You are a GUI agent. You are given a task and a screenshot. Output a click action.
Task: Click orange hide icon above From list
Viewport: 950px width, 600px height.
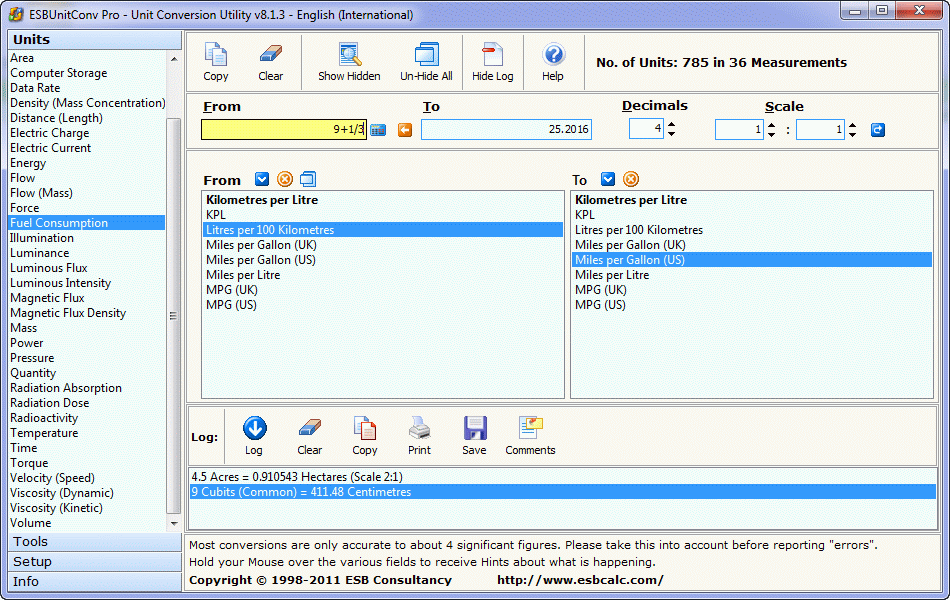[285, 179]
